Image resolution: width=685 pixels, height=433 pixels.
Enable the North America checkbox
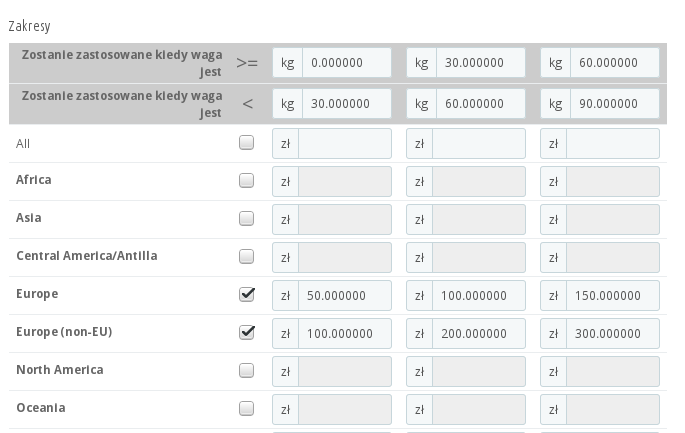(246, 371)
